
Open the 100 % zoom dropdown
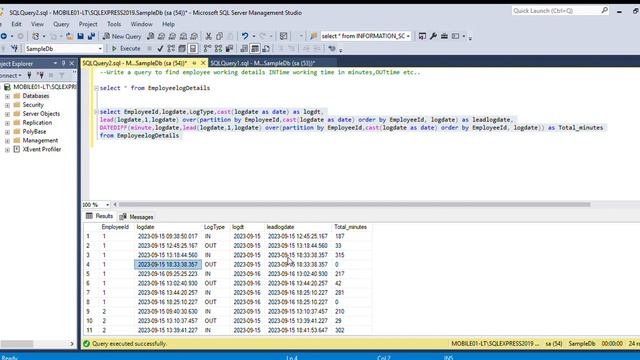point(107,204)
